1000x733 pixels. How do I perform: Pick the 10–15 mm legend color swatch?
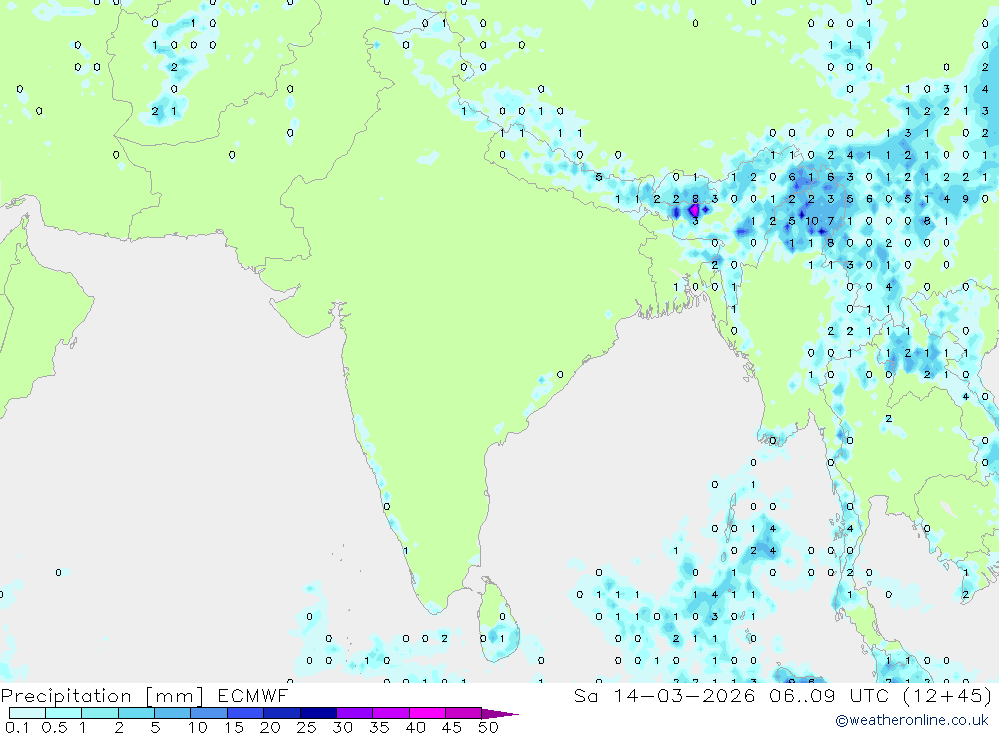point(209,713)
